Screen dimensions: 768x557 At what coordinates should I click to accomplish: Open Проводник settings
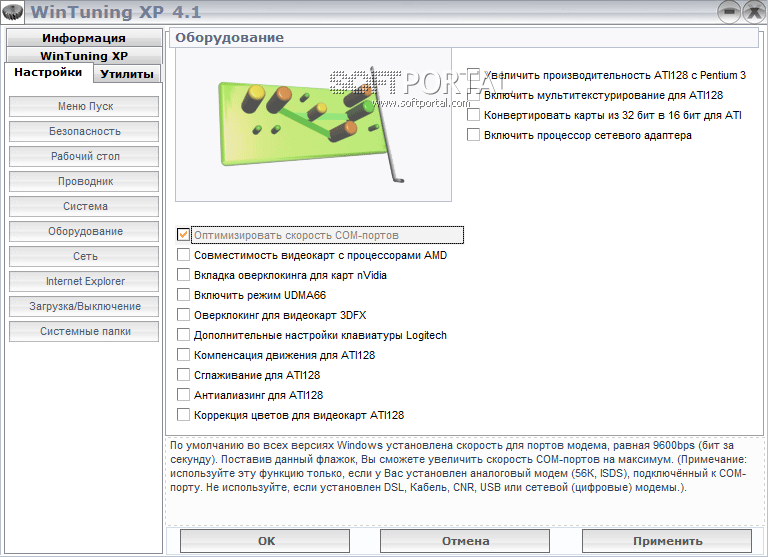[x=84, y=181]
